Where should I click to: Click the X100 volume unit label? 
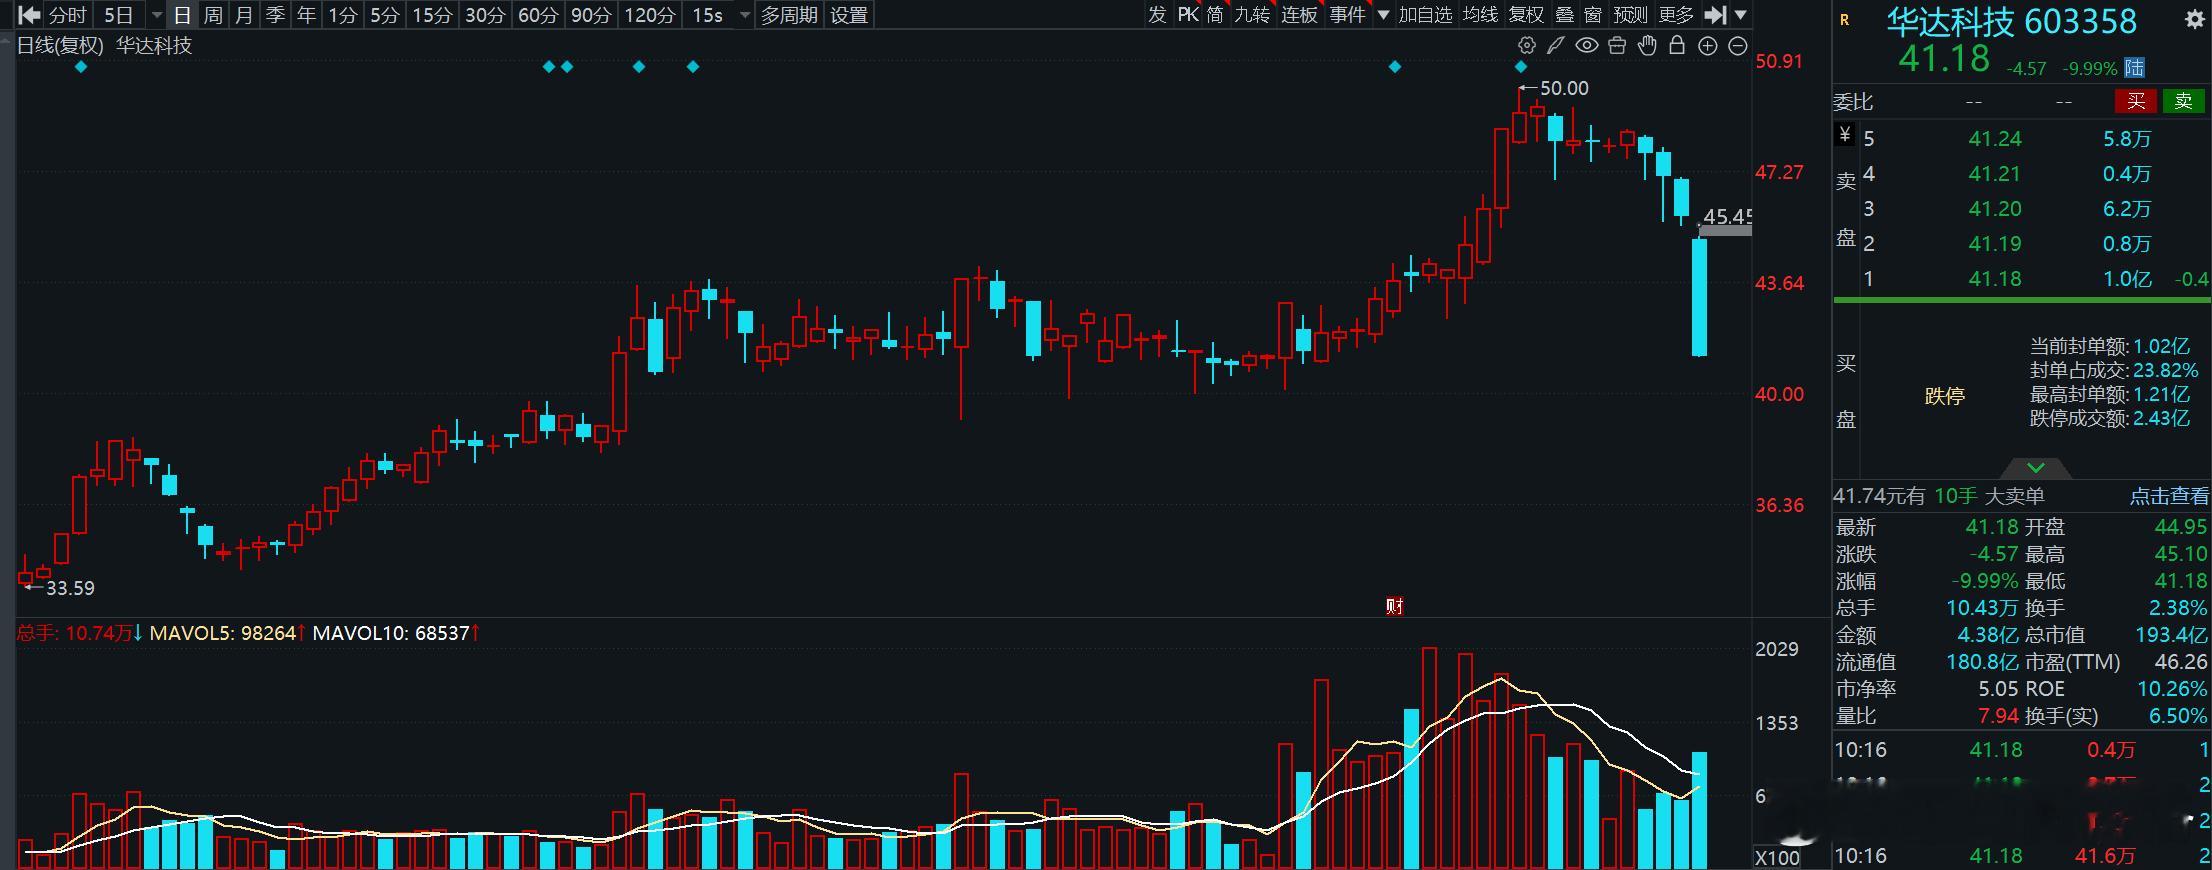tap(1777, 858)
